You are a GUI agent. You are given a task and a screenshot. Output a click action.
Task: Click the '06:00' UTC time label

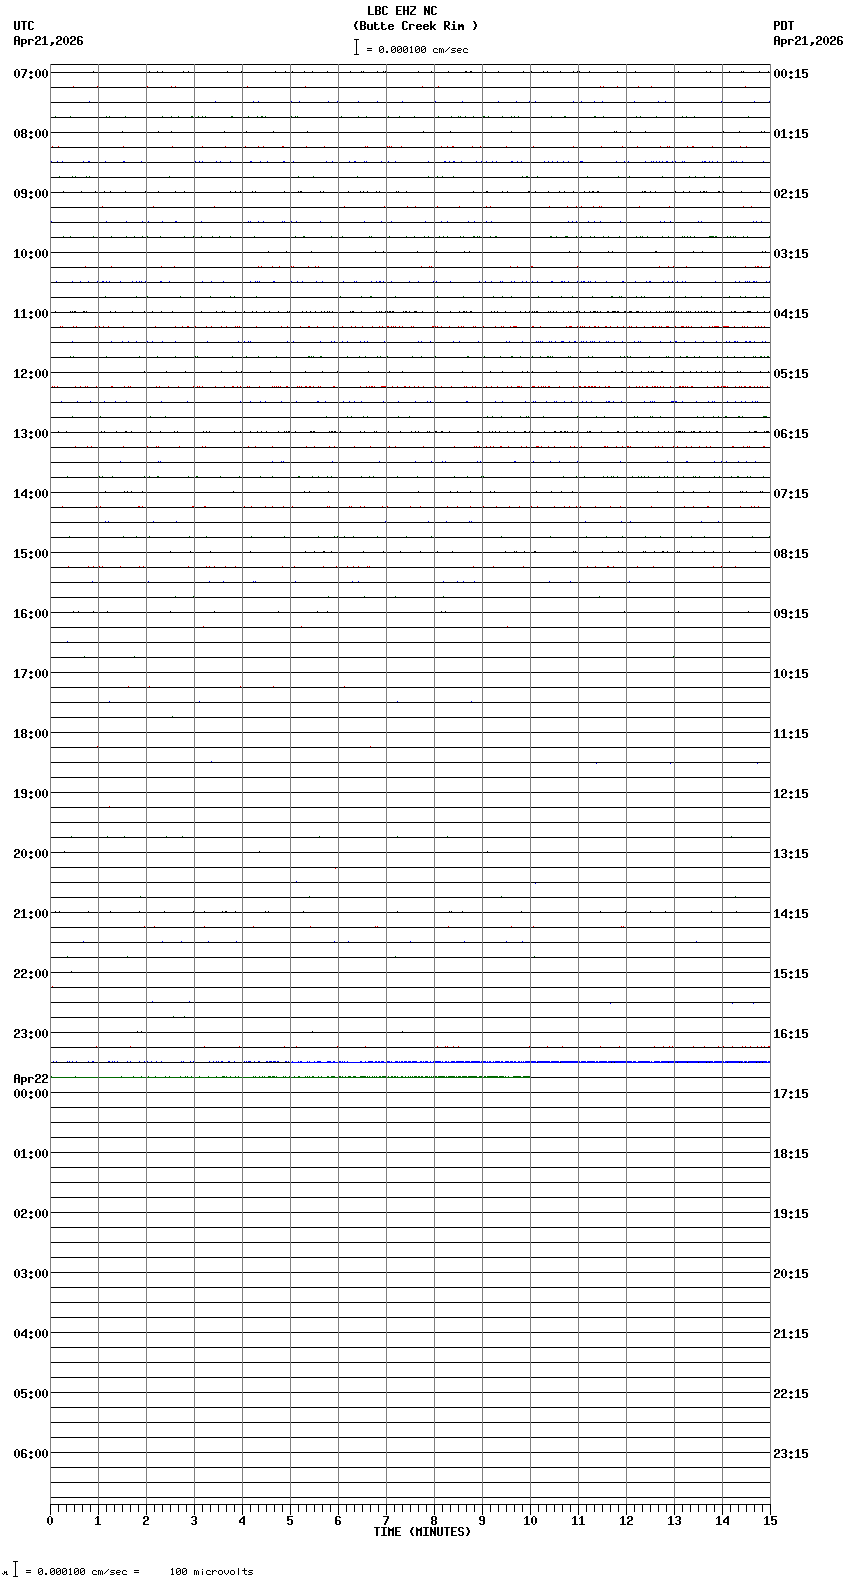[x=31, y=1454]
